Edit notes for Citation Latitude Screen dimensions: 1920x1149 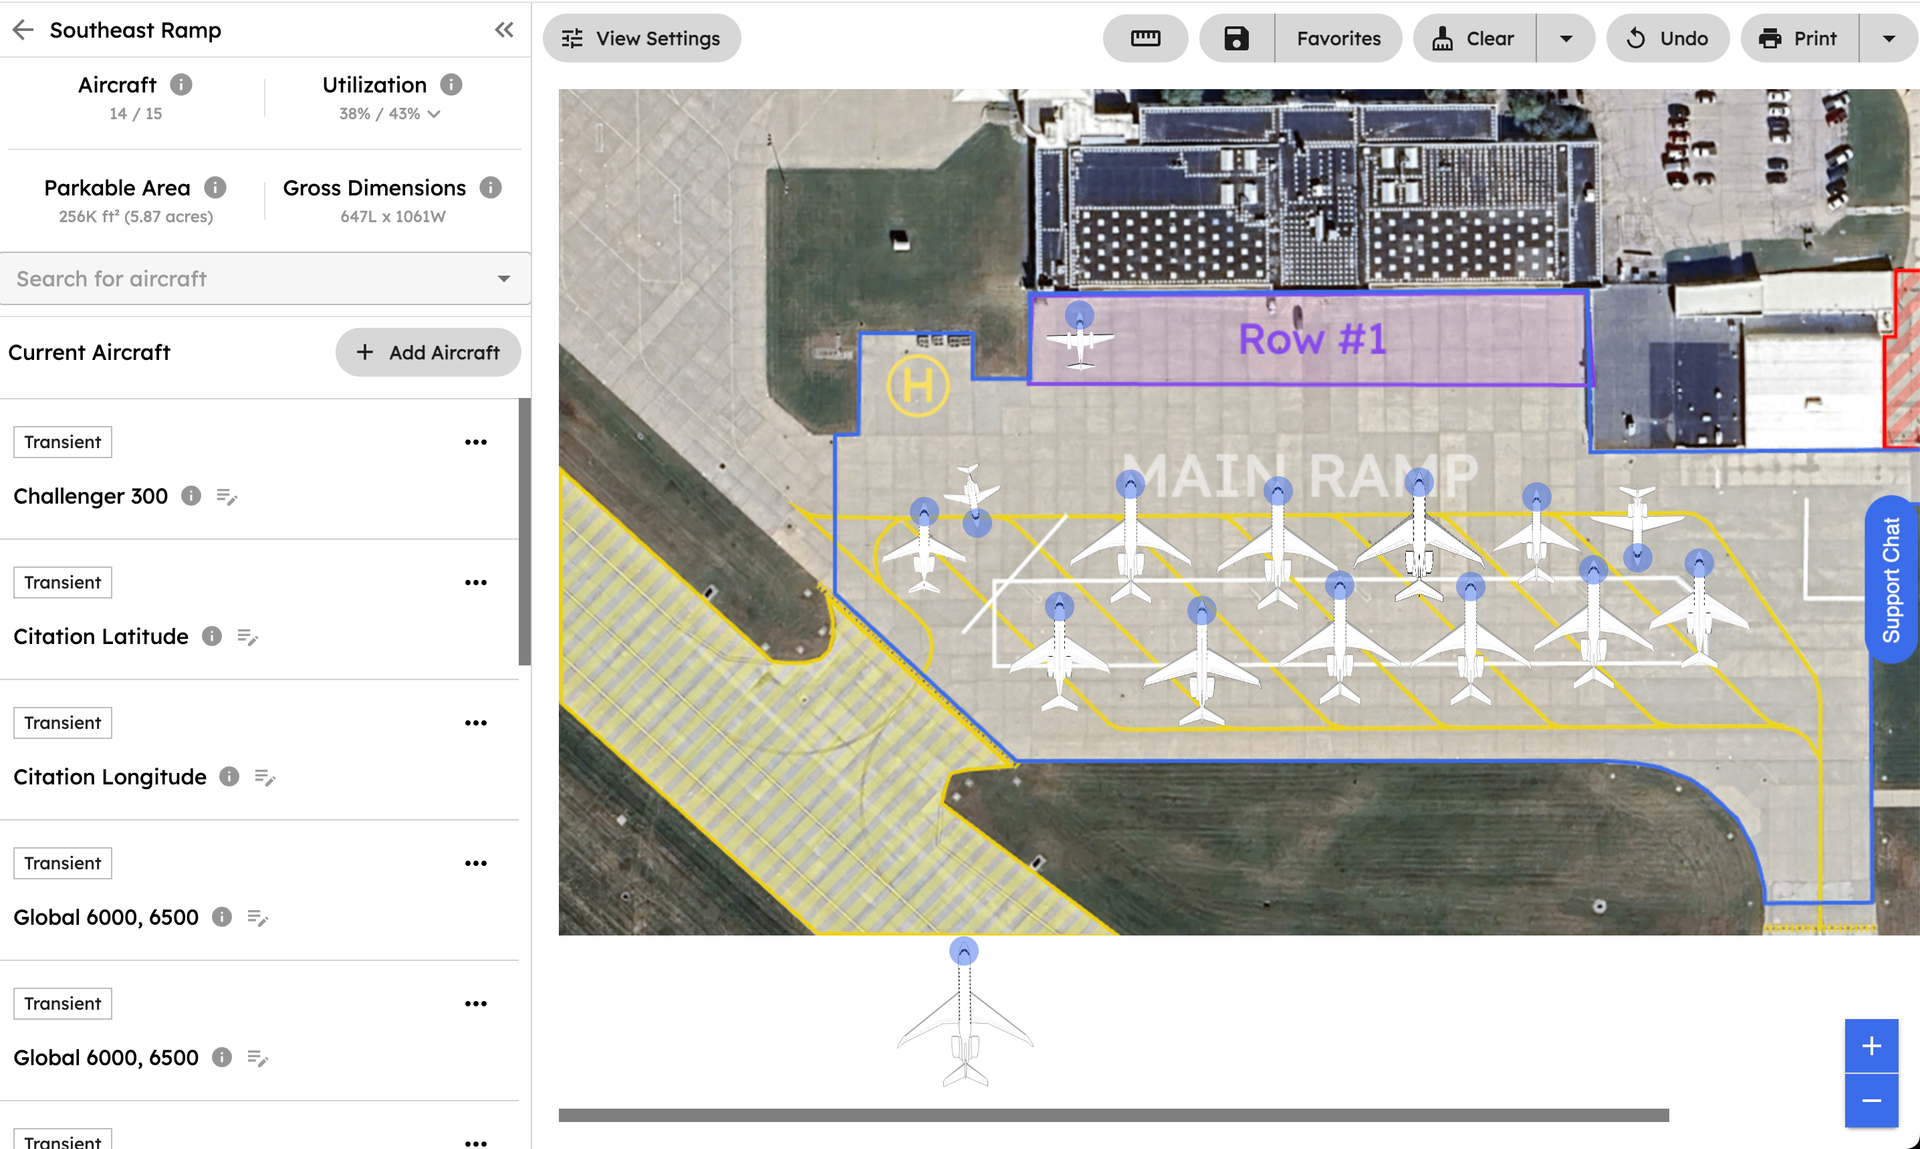pos(248,637)
